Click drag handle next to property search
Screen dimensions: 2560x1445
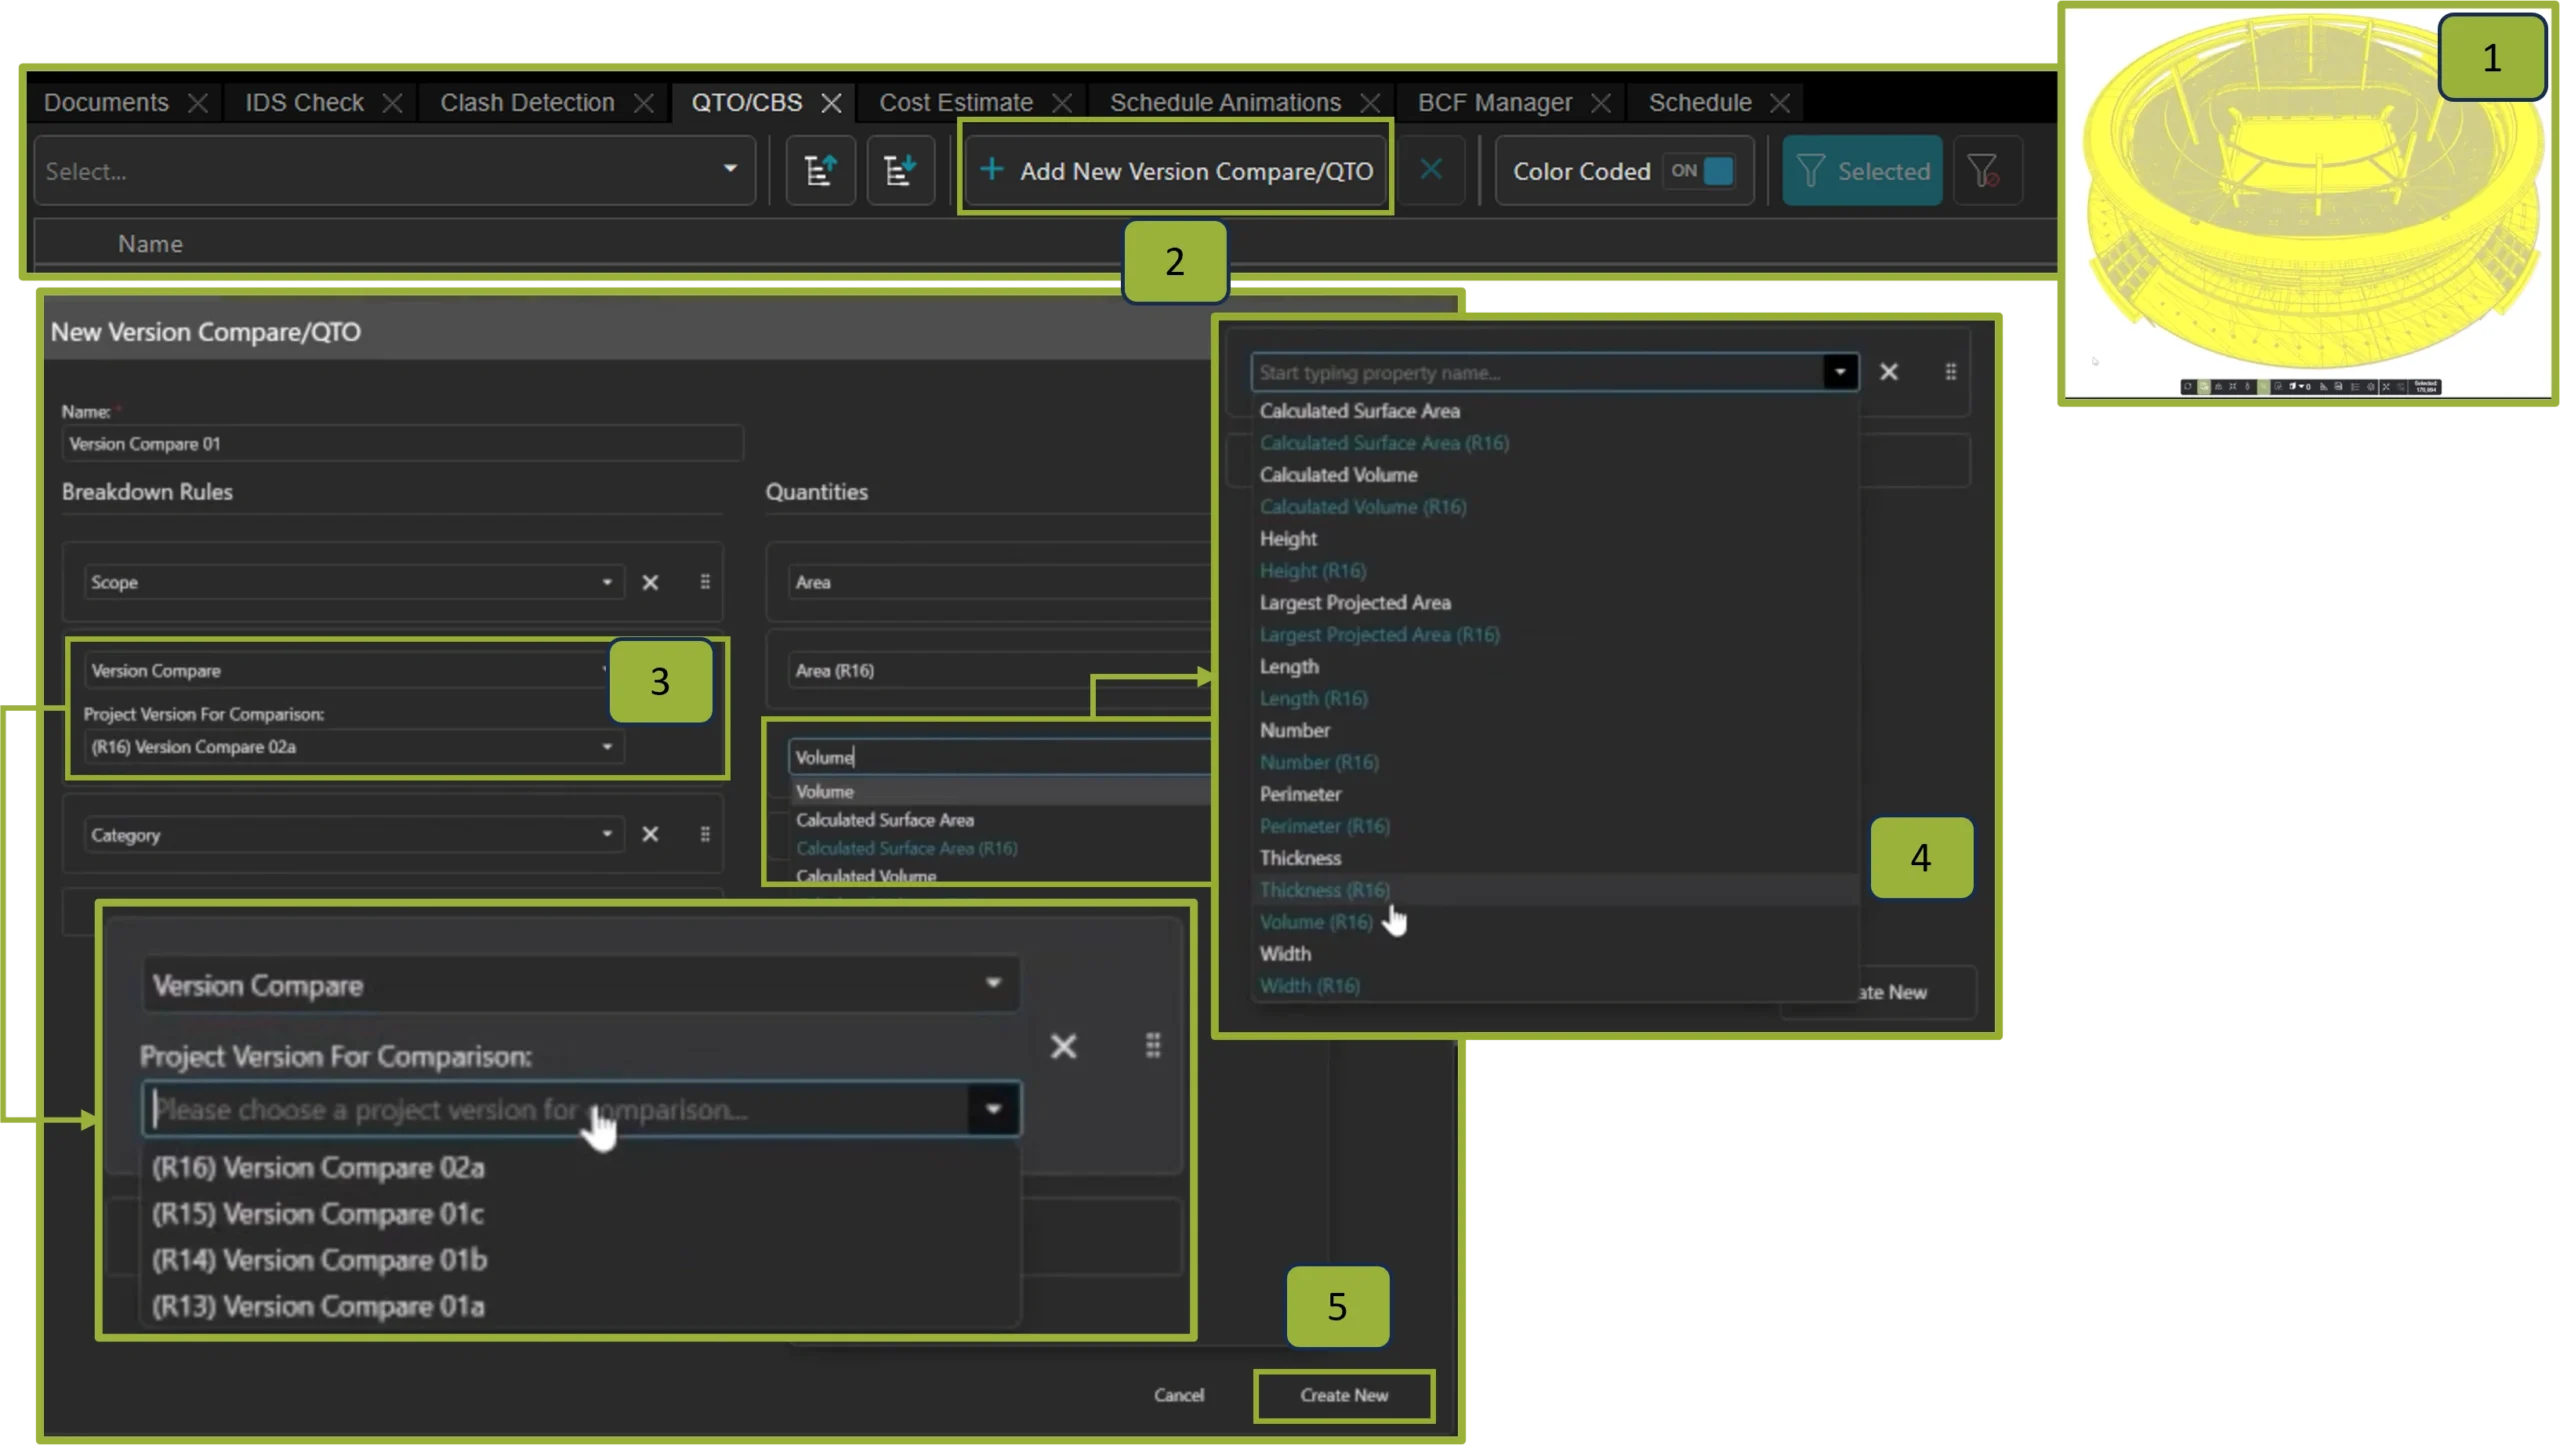pos(1950,372)
